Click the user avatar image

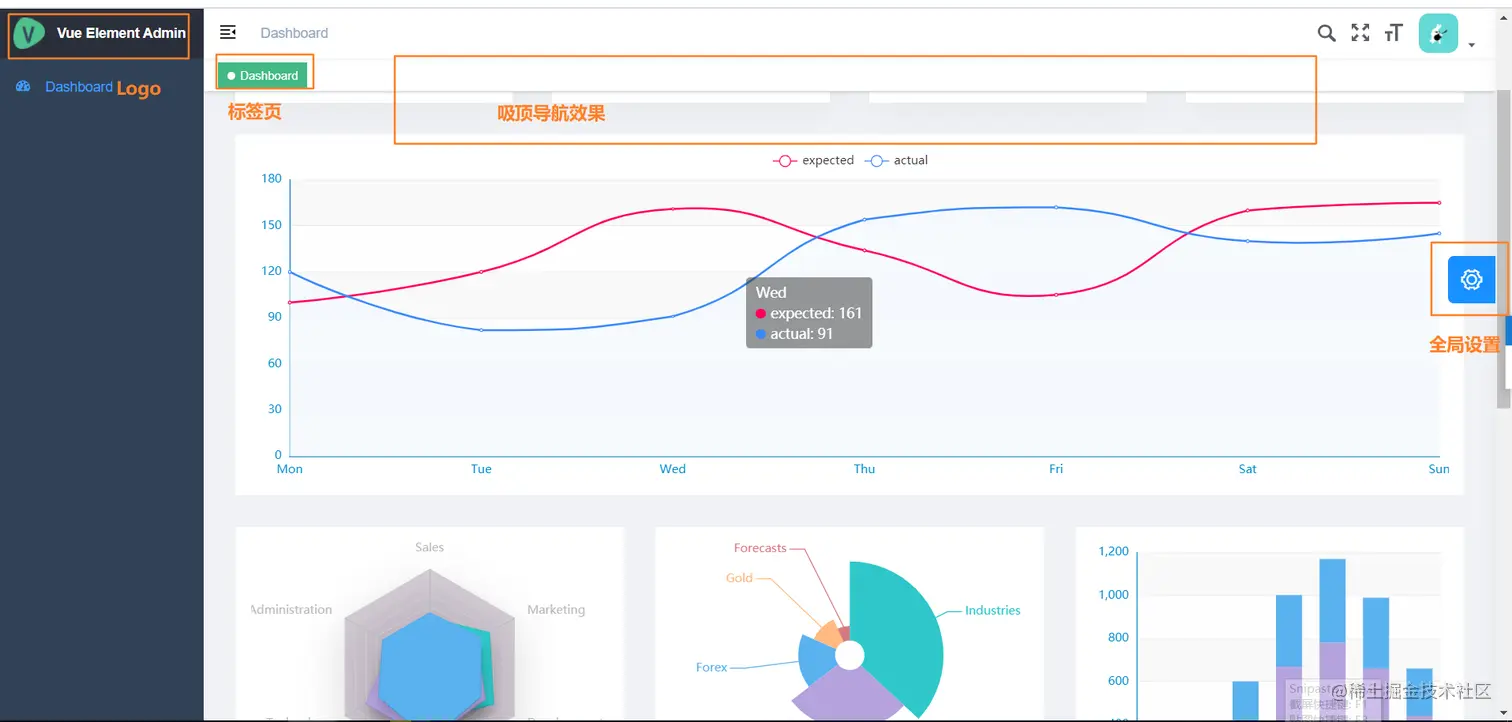coord(1438,33)
